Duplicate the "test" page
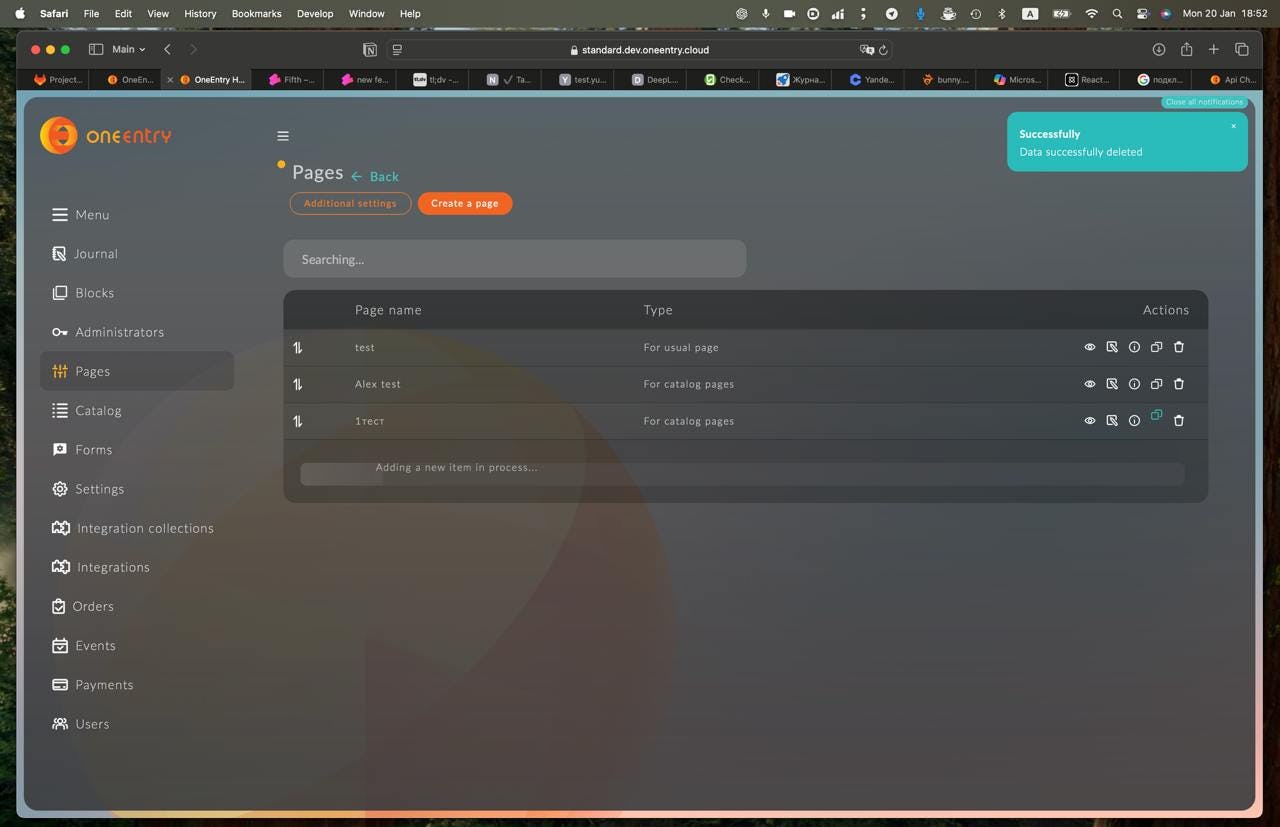The image size is (1280, 827). [1156, 347]
